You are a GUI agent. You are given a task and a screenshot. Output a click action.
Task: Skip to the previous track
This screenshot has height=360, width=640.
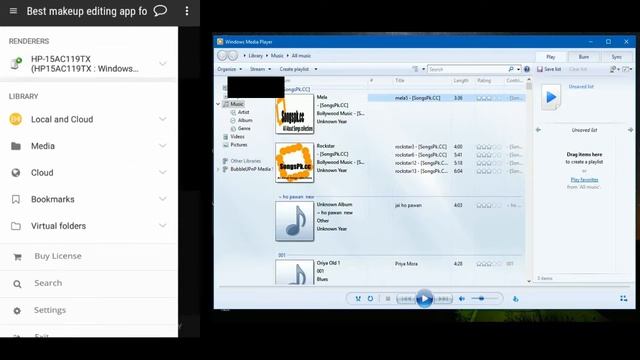tap(406, 299)
